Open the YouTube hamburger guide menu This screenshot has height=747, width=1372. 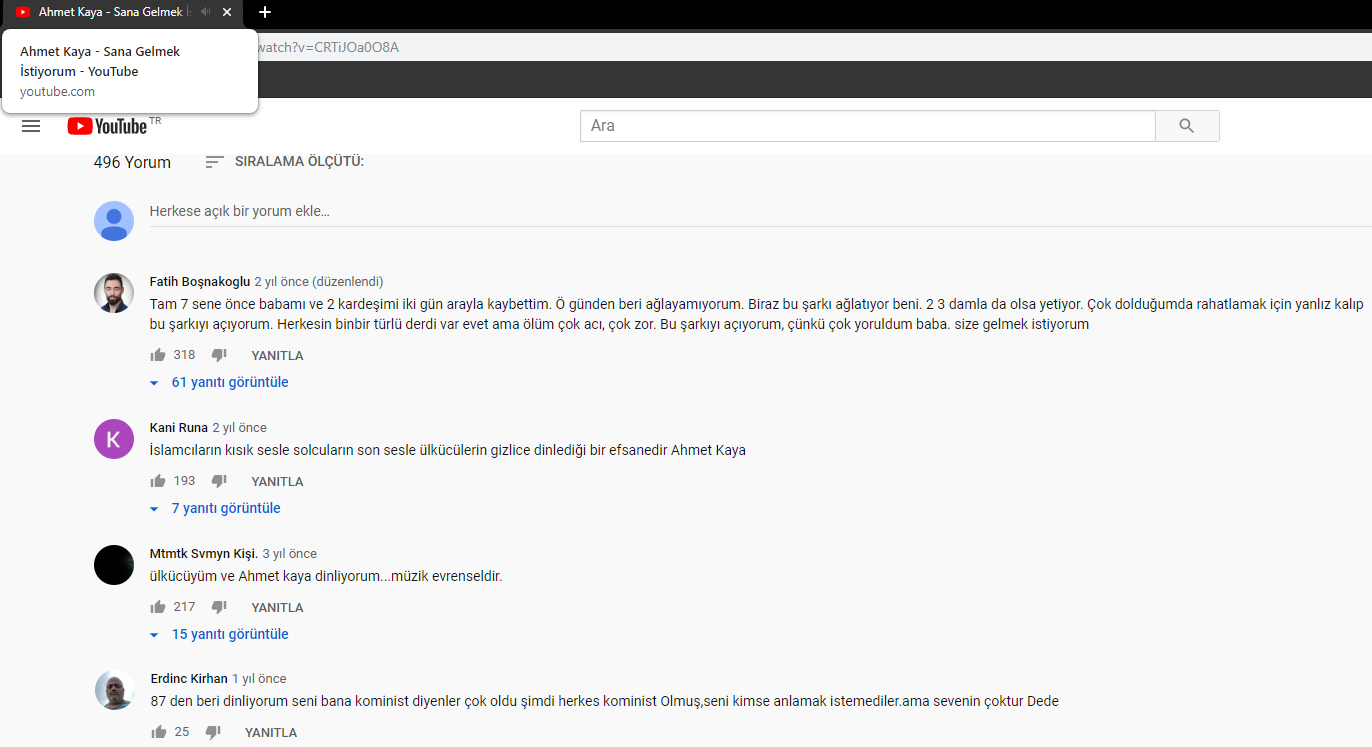pyautogui.click(x=31, y=126)
